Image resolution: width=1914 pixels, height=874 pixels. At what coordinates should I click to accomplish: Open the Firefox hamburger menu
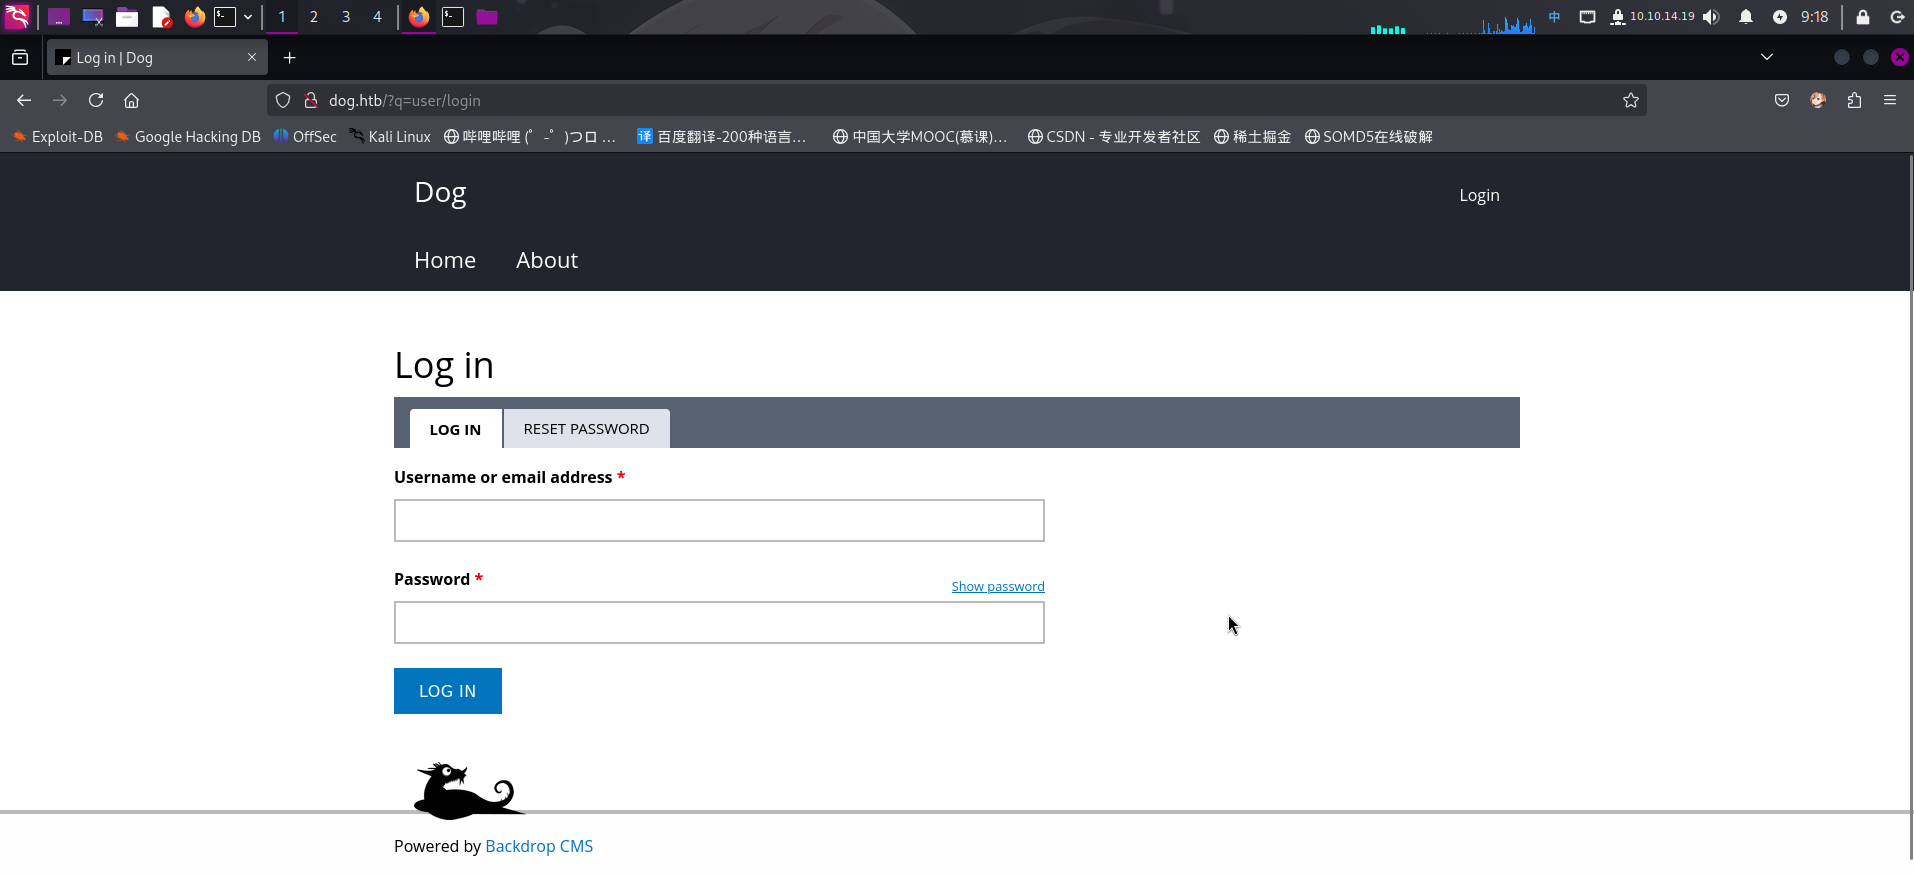[1890, 100]
